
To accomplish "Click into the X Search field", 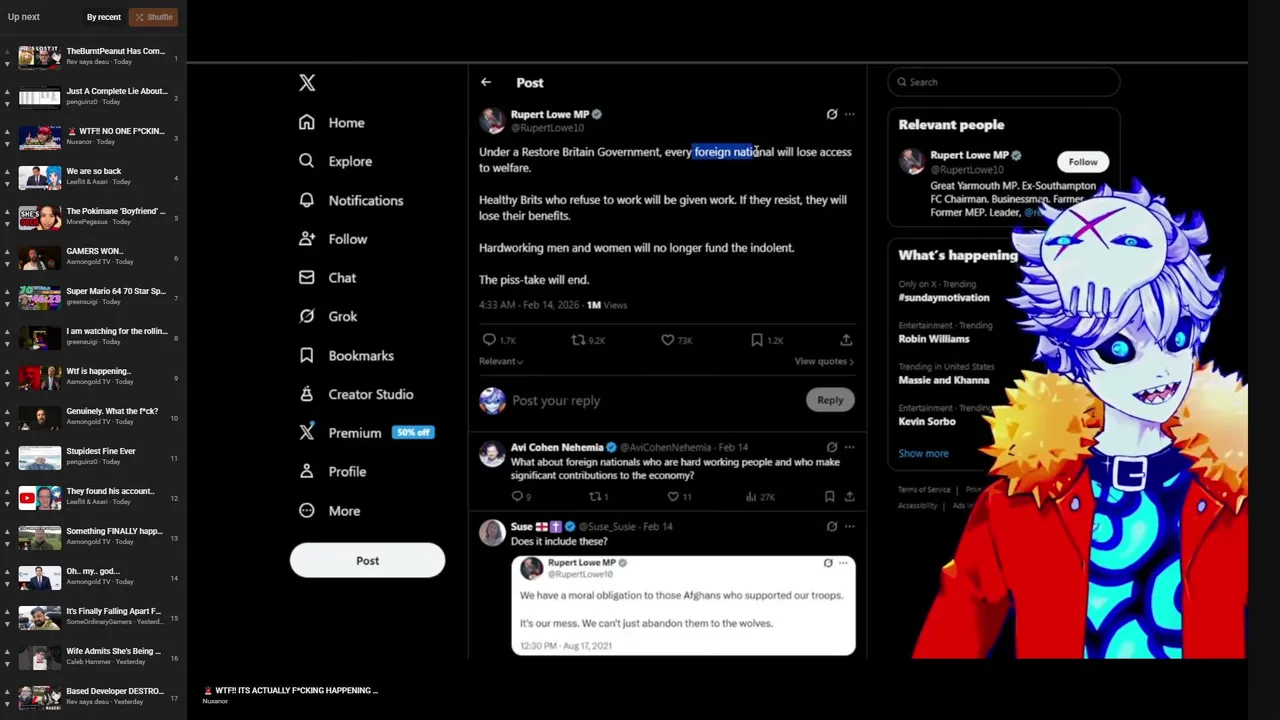I will [1003, 82].
